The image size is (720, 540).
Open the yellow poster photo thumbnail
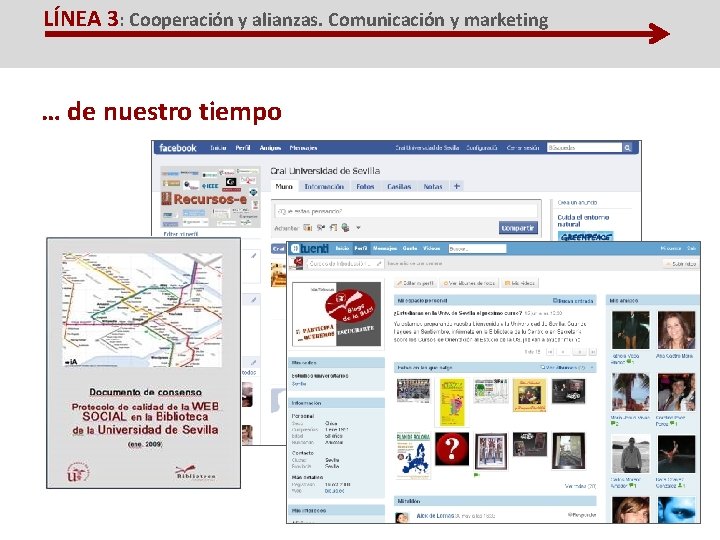pos(452,402)
